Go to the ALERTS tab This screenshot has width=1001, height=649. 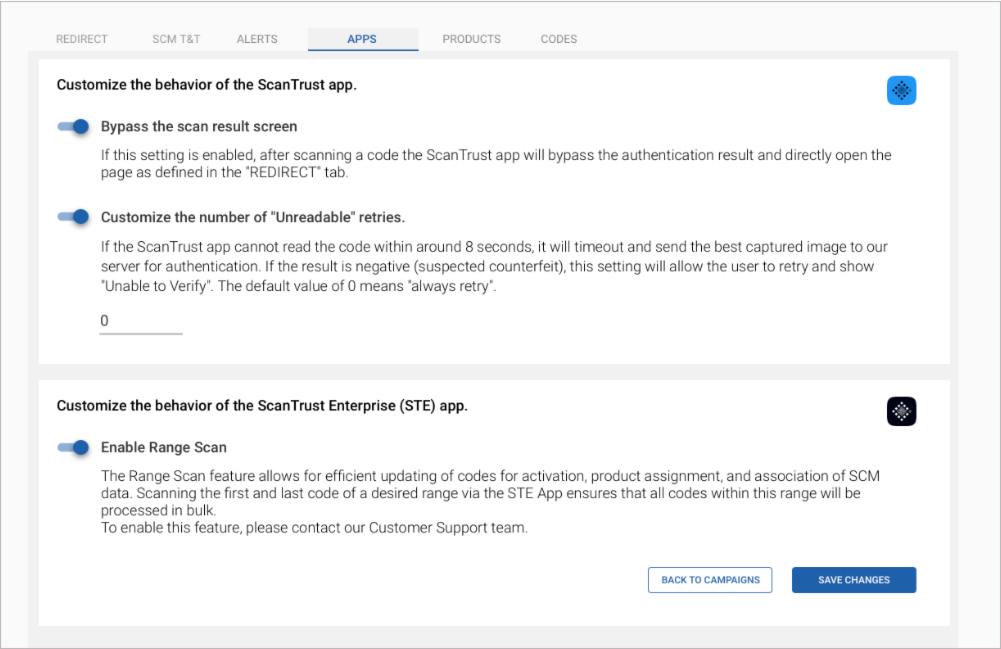[257, 39]
